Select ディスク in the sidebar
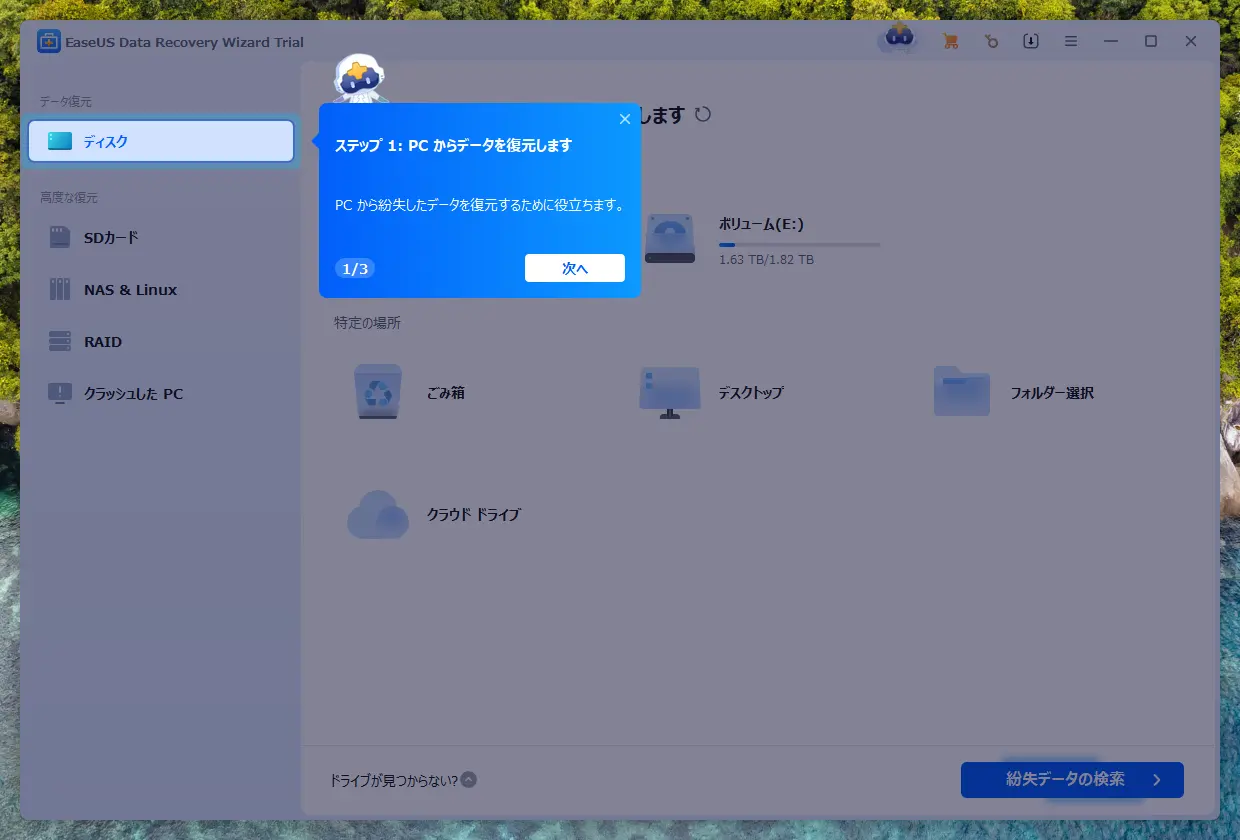Screen dimensions: 1240x840 tap(161, 141)
